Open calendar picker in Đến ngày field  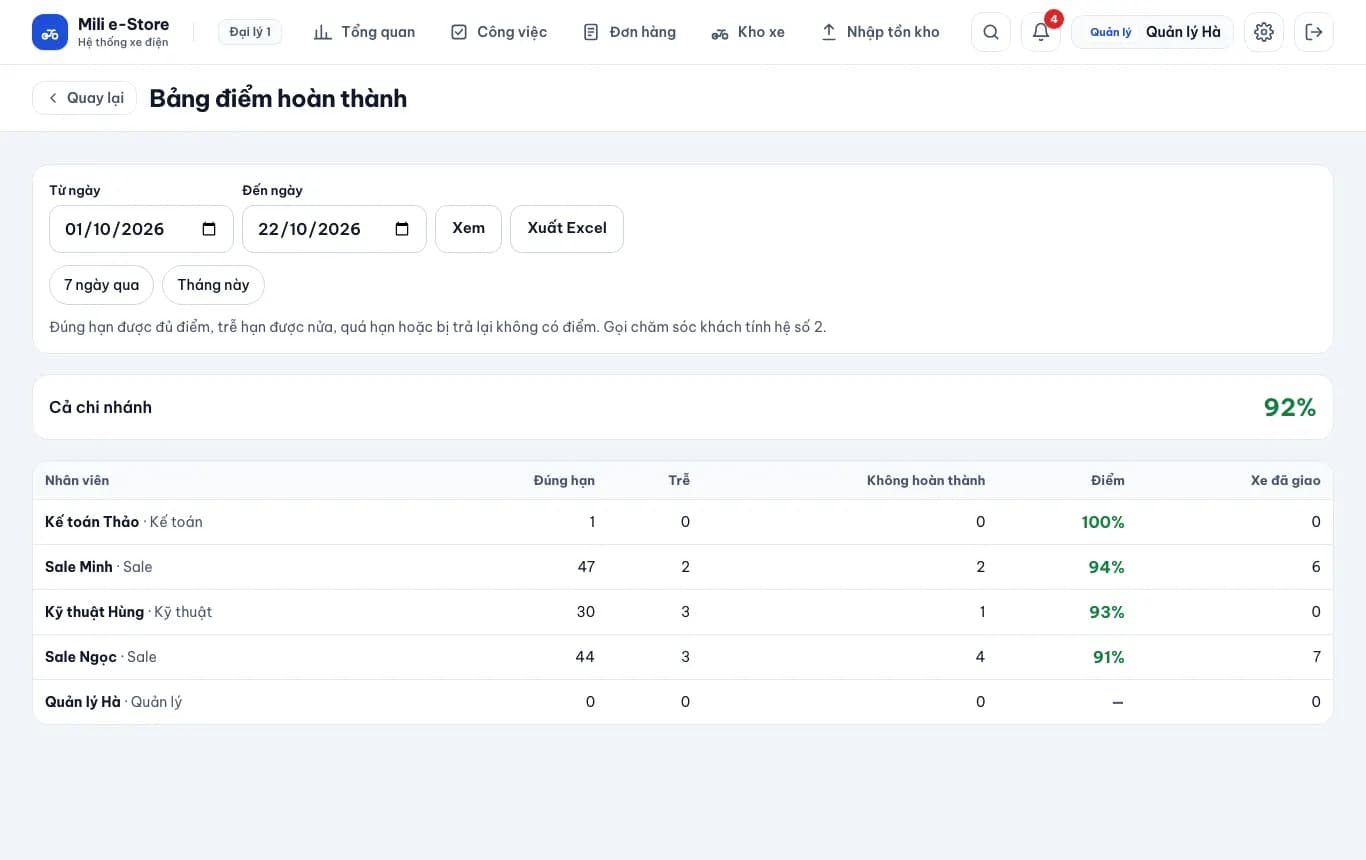pyautogui.click(x=402, y=229)
